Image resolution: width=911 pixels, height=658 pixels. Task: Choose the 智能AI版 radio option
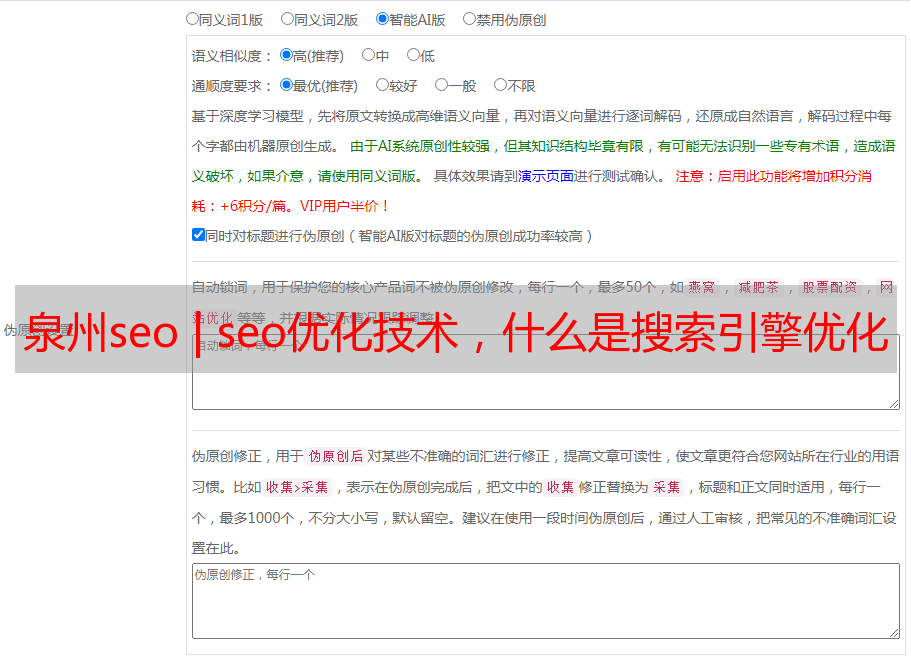(x=382, y=19)
